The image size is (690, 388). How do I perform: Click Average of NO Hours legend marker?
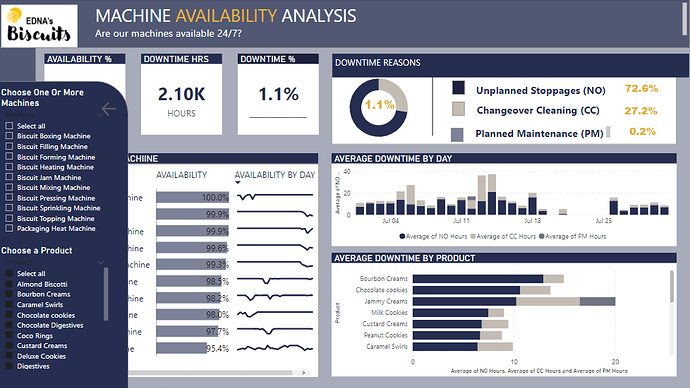(402, 236)
